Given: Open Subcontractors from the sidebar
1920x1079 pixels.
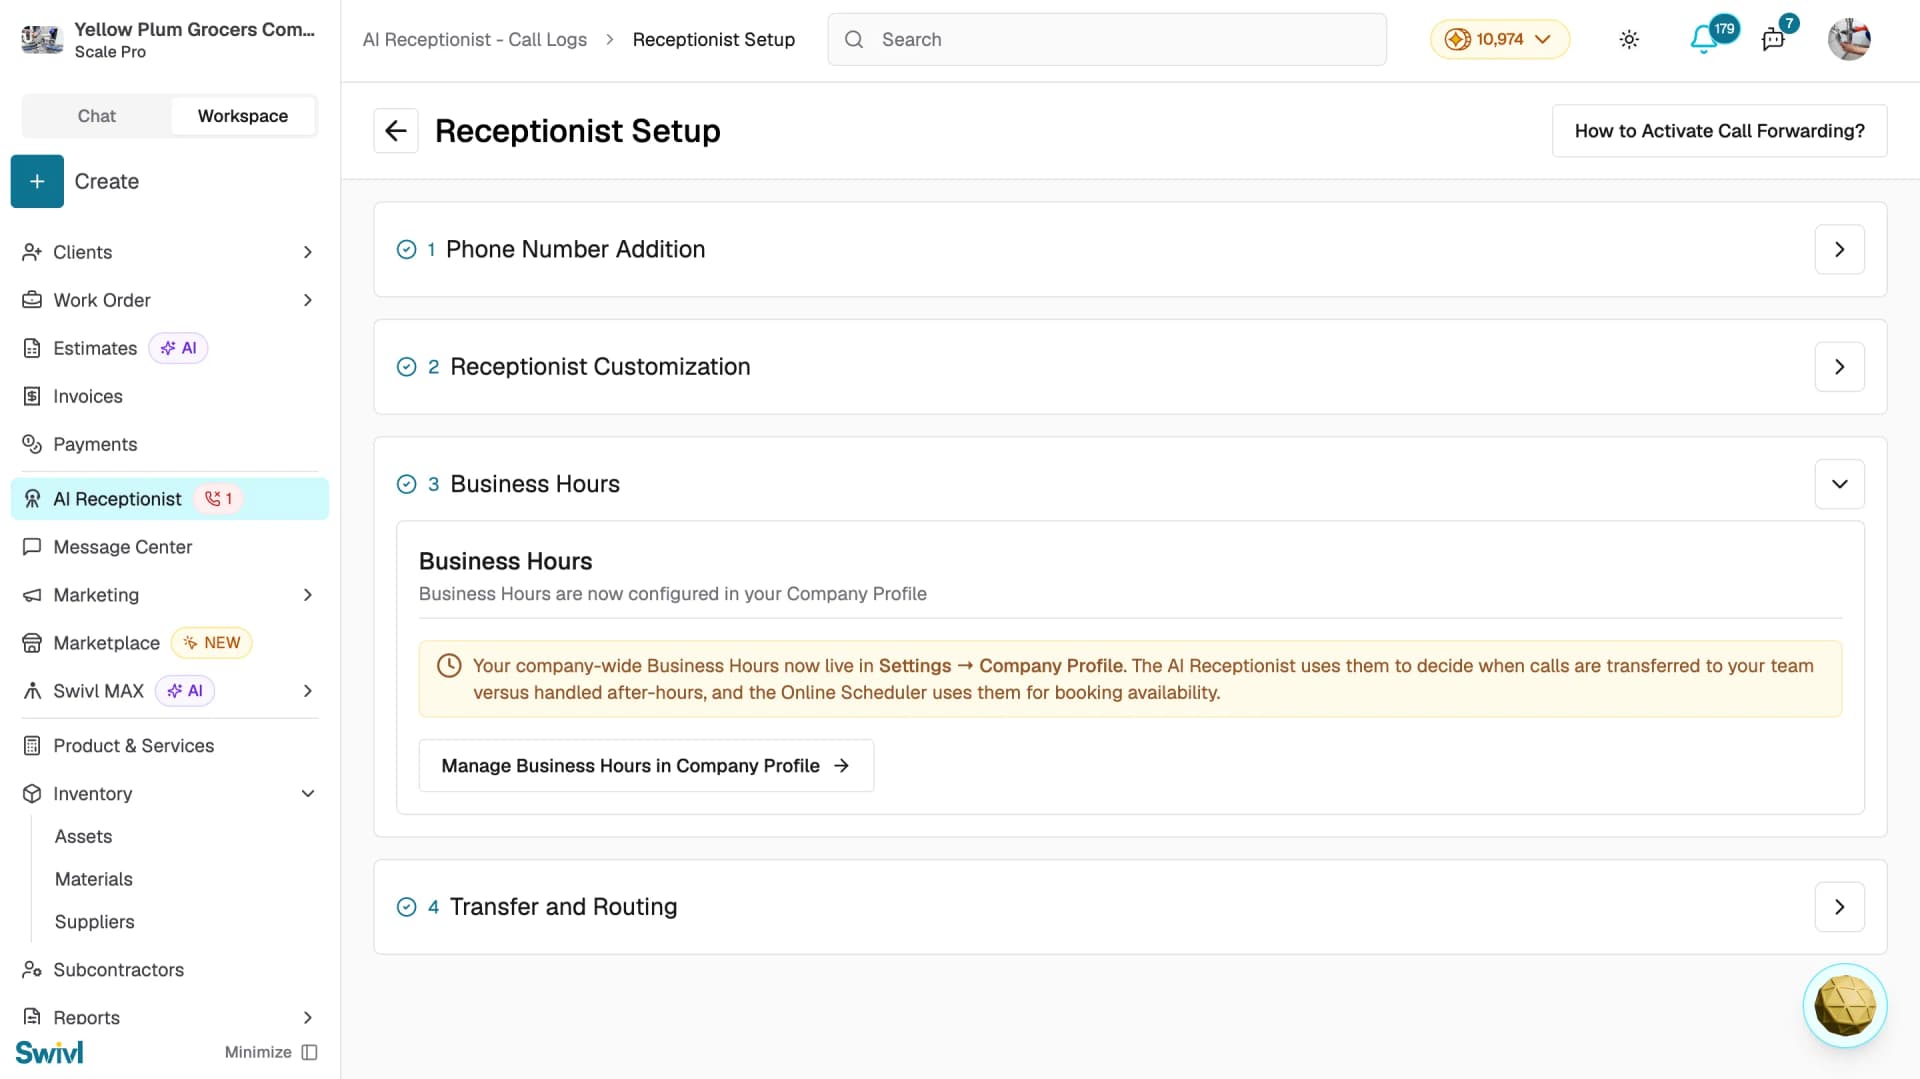Looking at the screenshot, I should click(170, 970).
